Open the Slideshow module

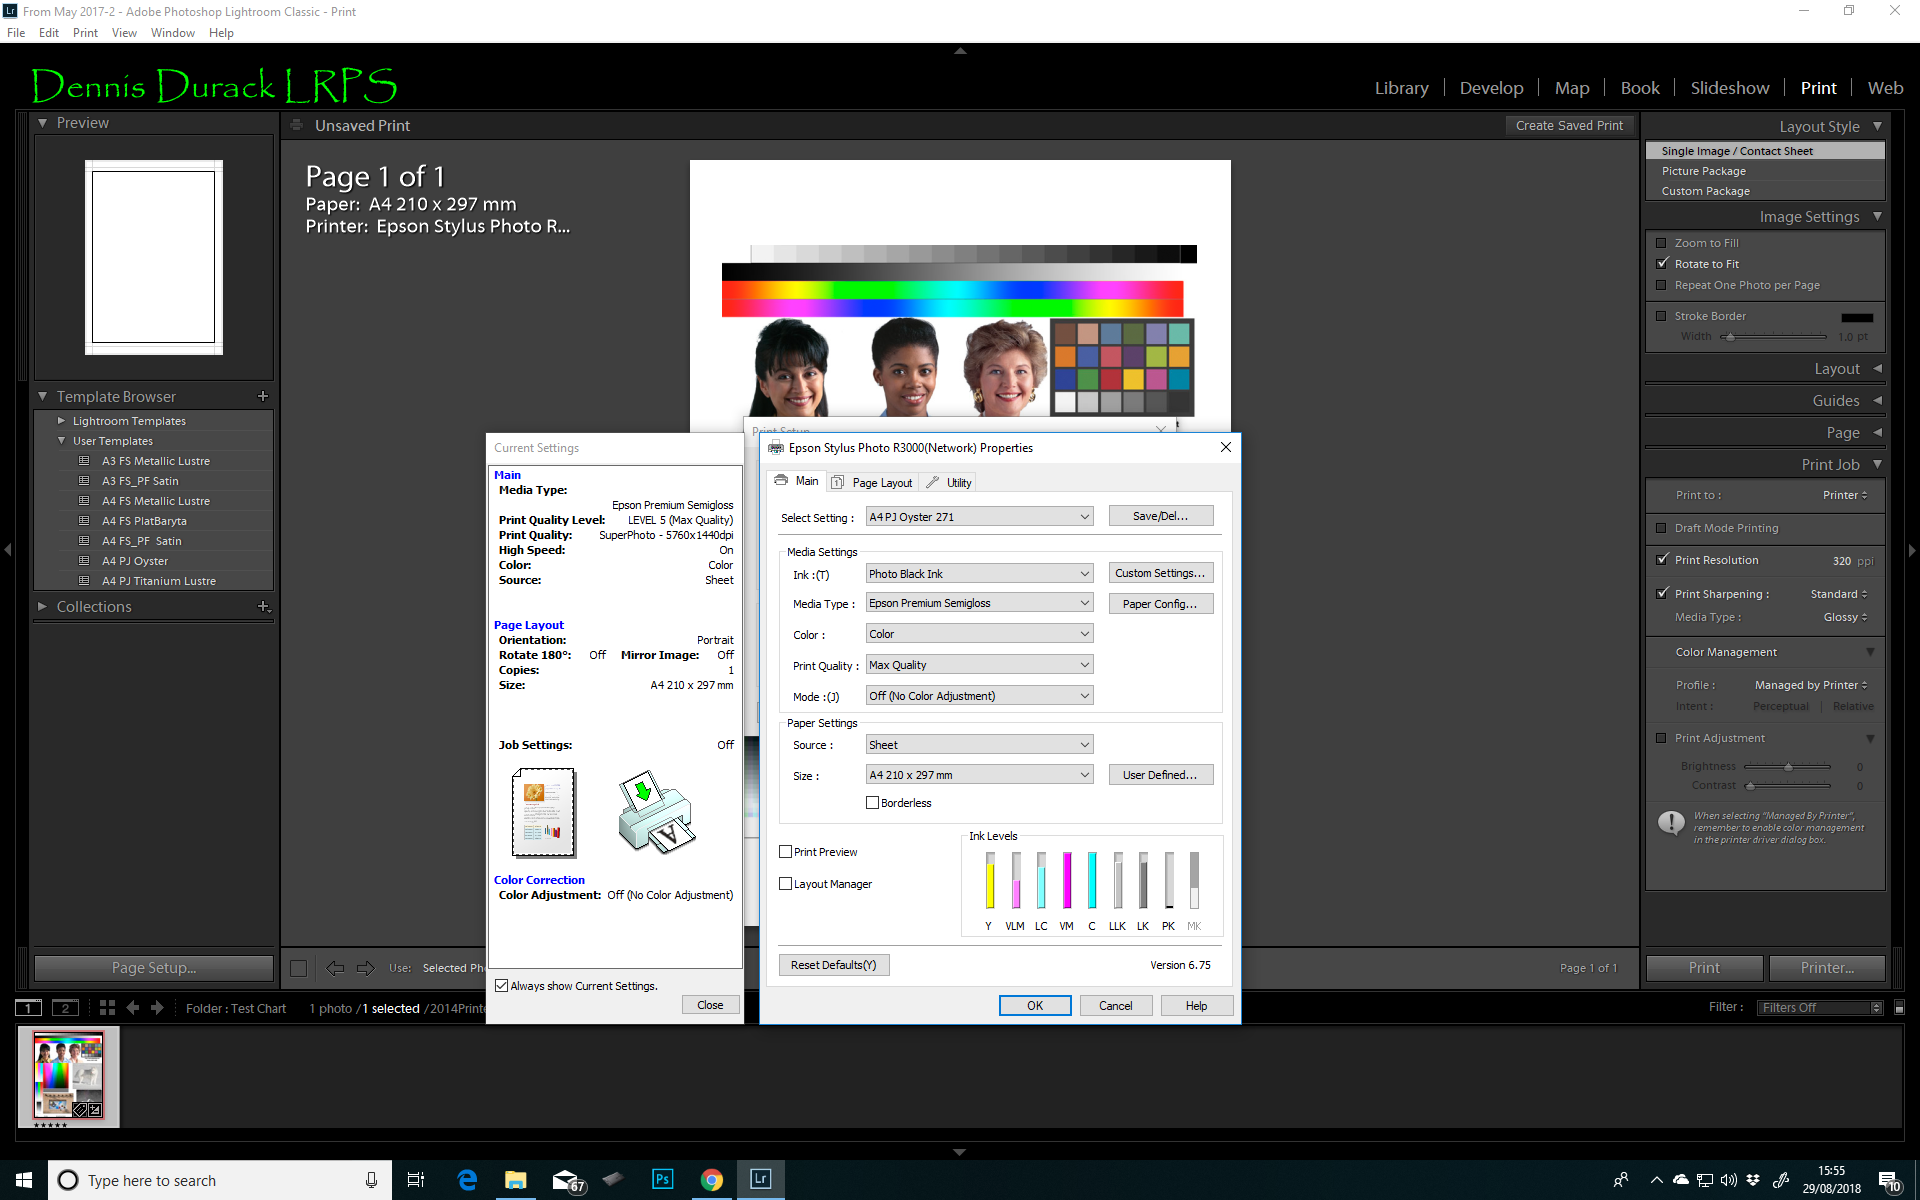[x=1729, y=88]
